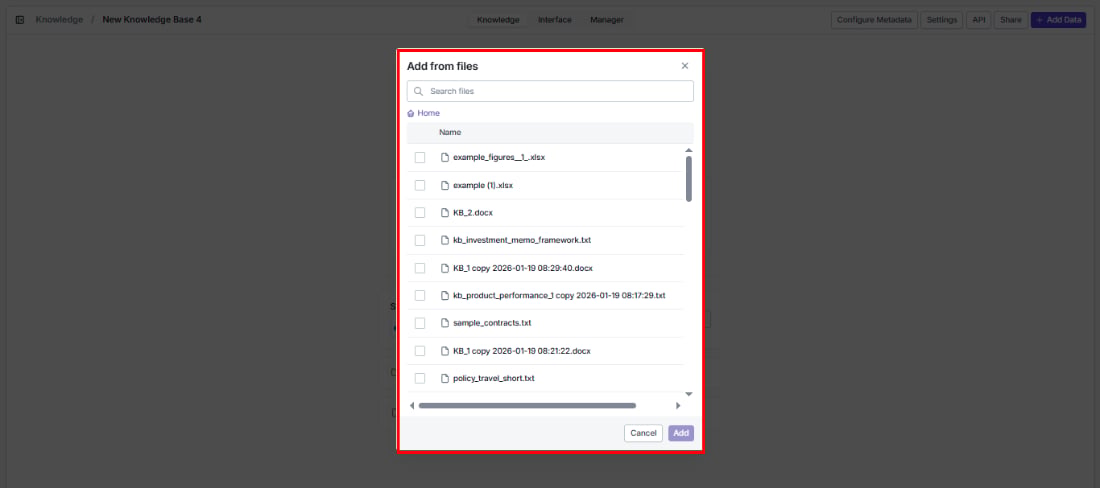Open the API button
Screen dimensions: 1100x490
click(979, 20)
